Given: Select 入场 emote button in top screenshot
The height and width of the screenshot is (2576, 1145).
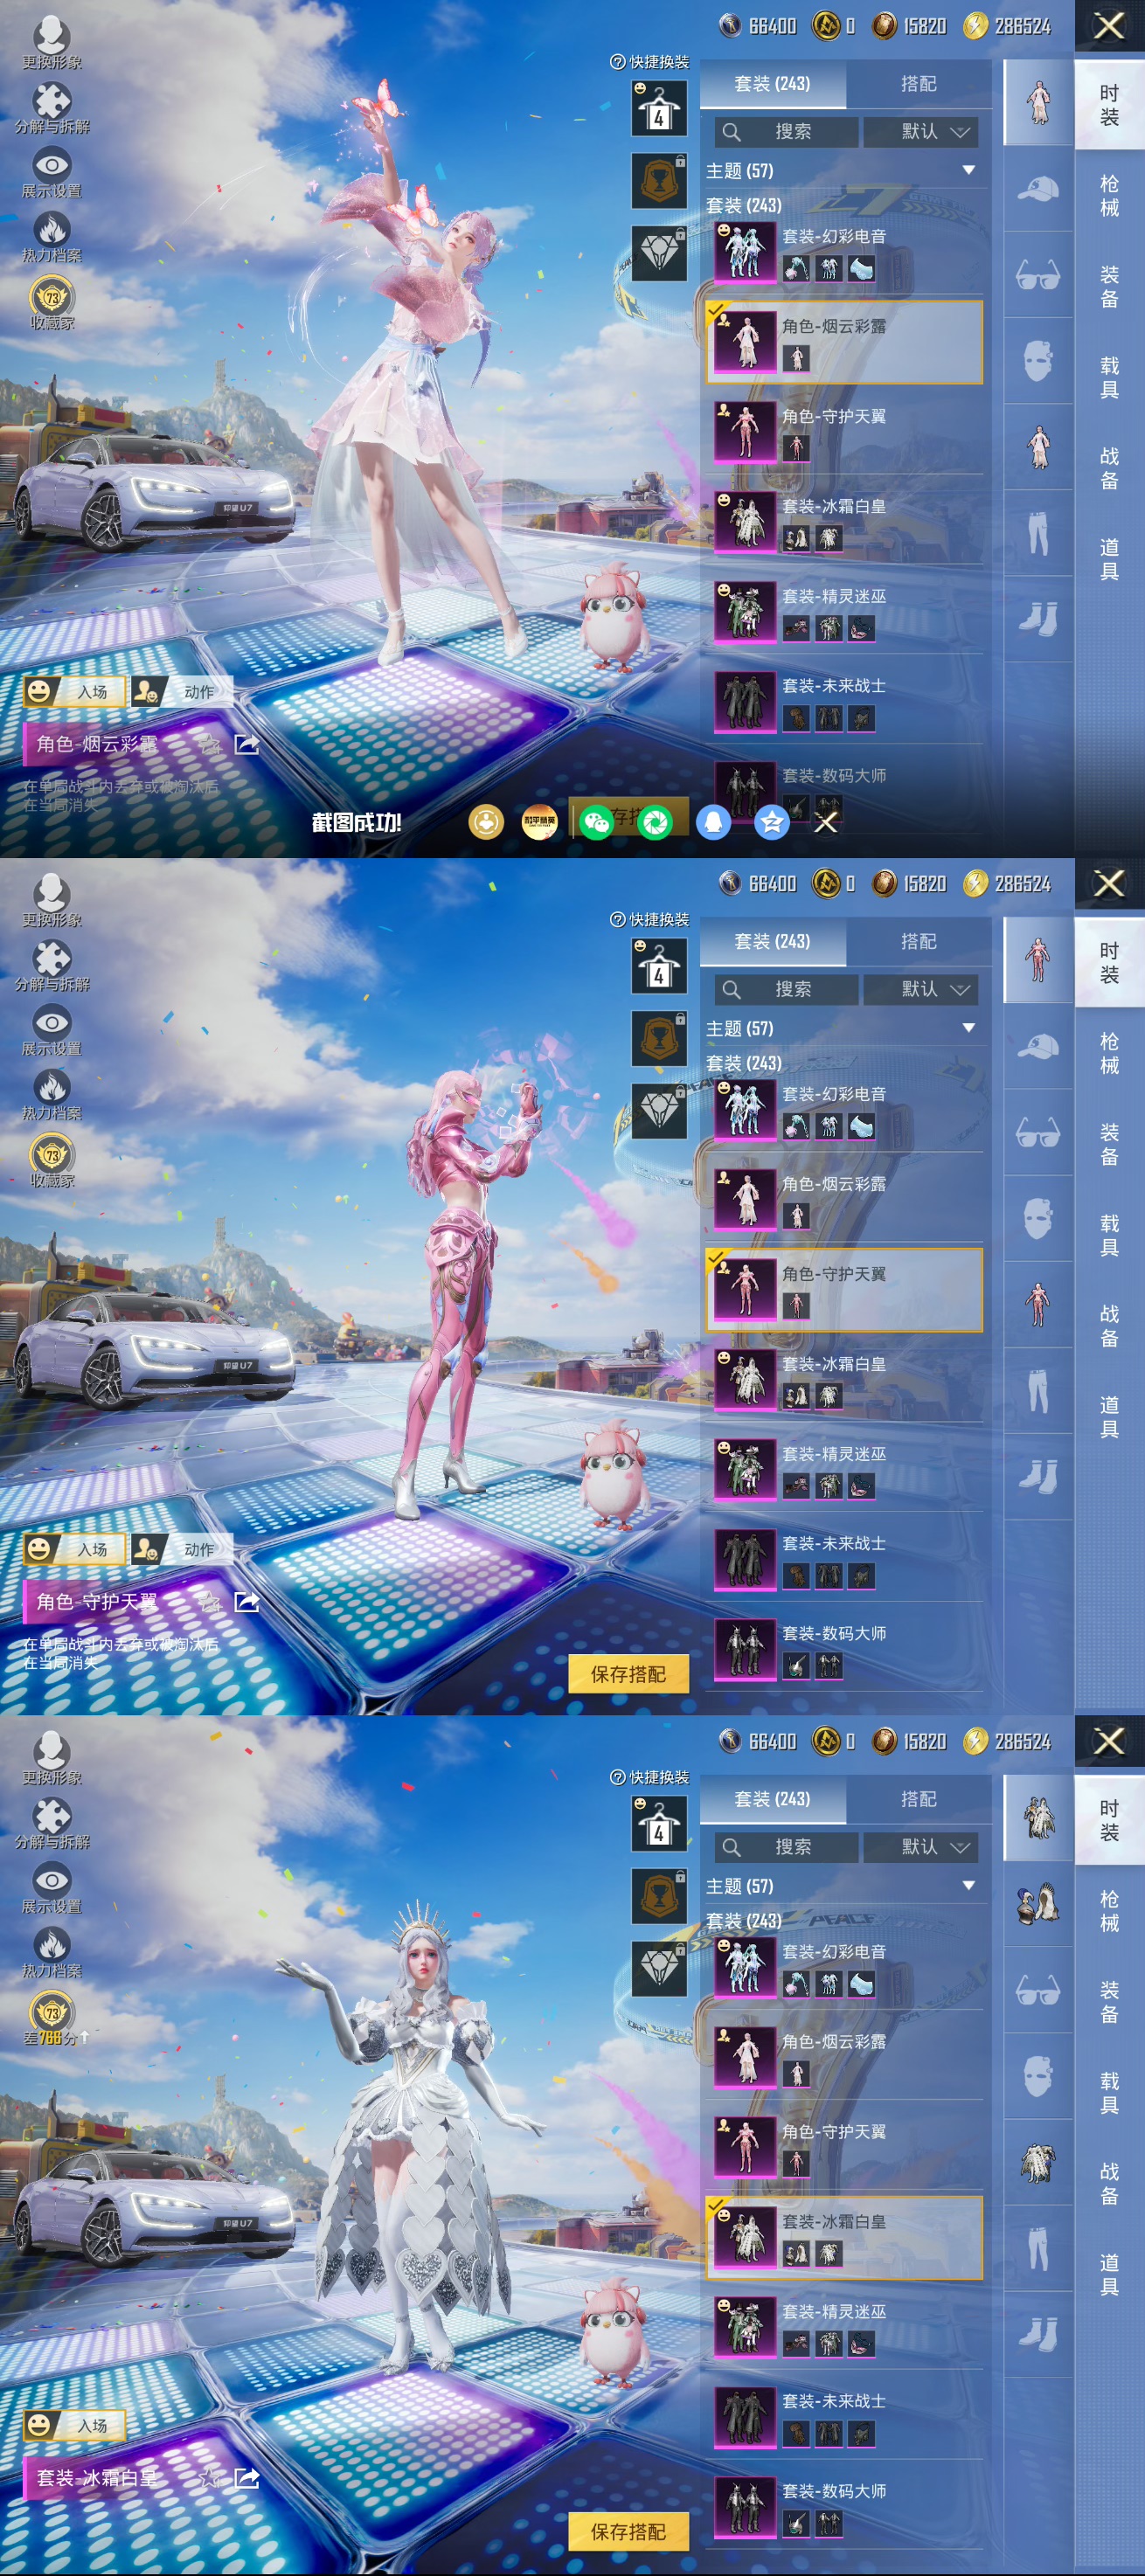Looking at the screenshot, I should (75, 692).
